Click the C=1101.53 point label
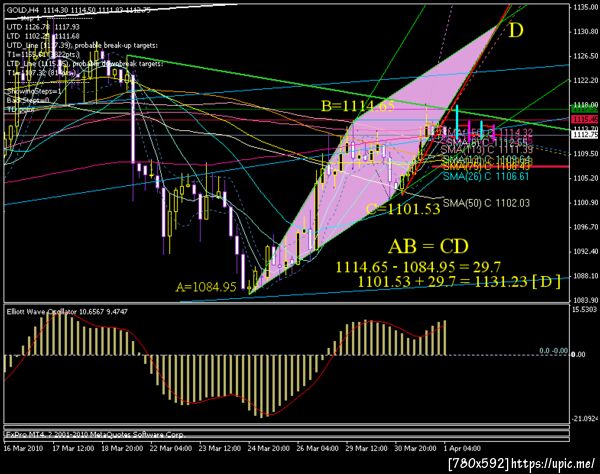The height and width of the screenshot is (474, 600). (403, 209)
